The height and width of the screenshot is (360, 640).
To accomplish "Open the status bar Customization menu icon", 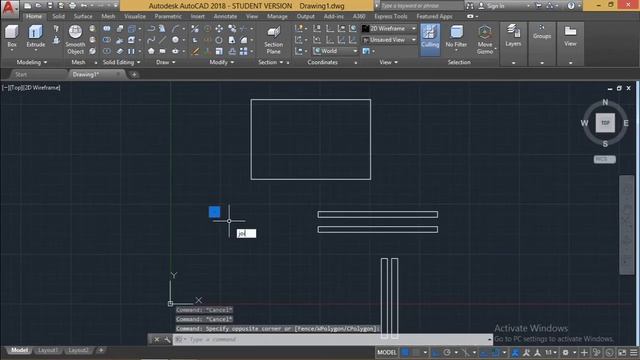I will click(633, 352).
